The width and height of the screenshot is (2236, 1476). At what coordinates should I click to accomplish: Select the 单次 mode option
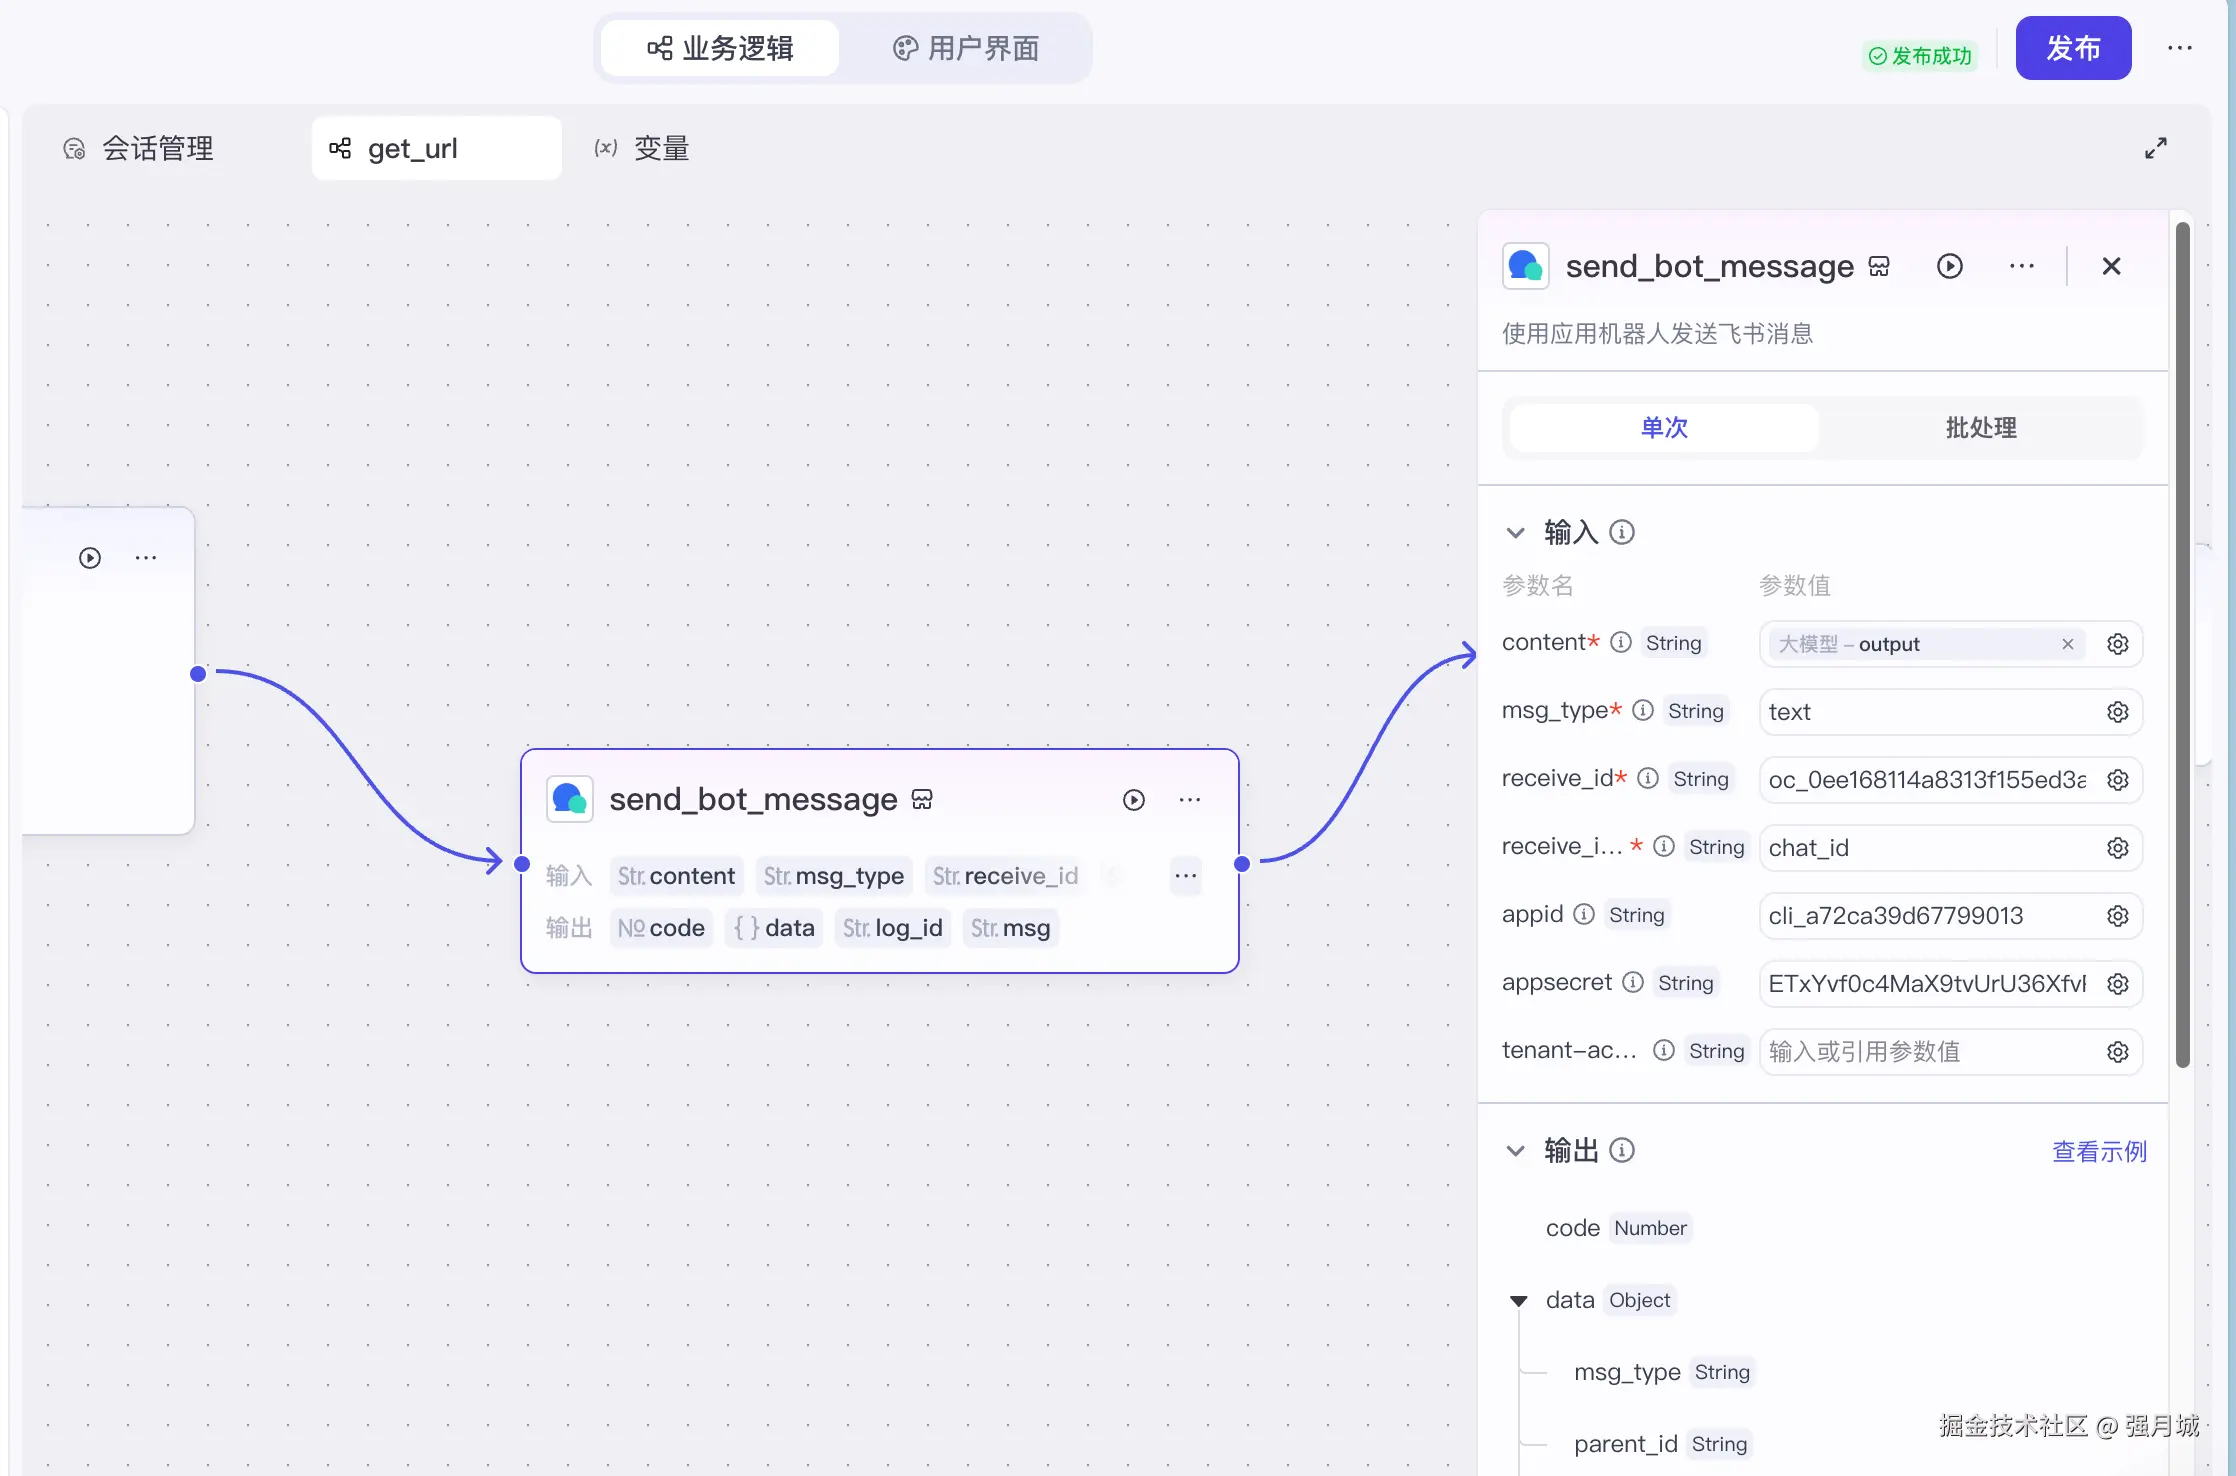pyautogui.click(x=1664, y=428)
